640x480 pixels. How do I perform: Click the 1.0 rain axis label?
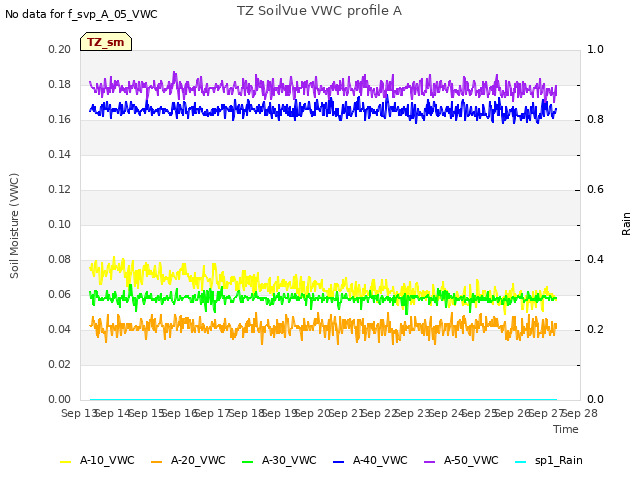(x=595, y=49)
